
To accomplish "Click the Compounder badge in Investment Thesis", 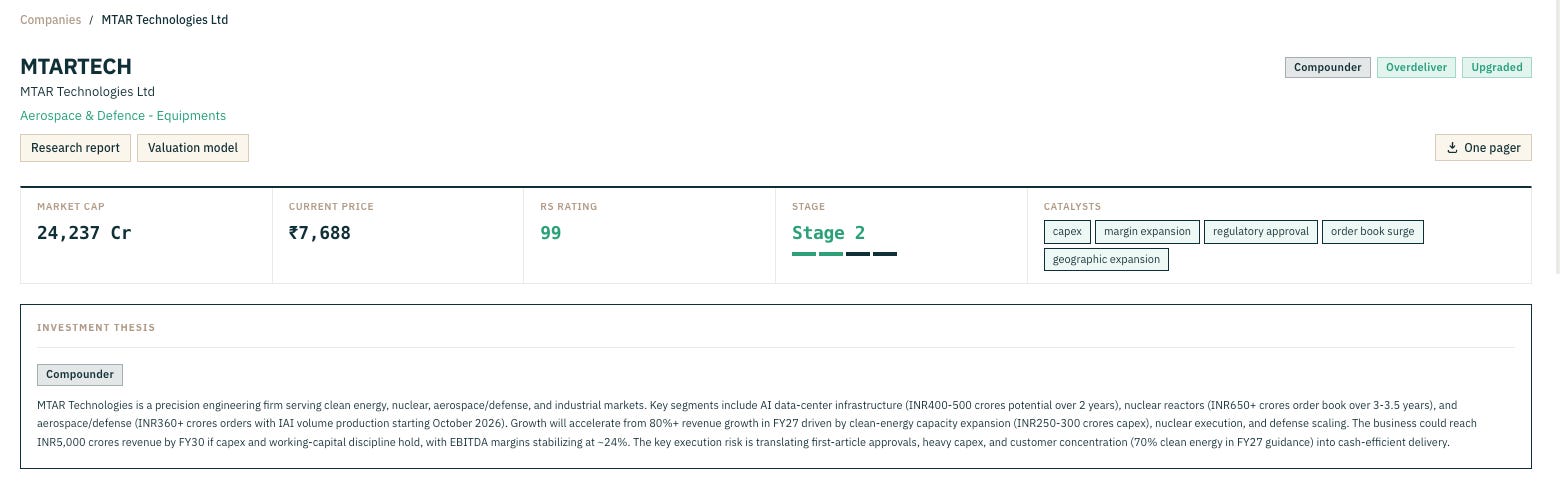I will [80, 375].
